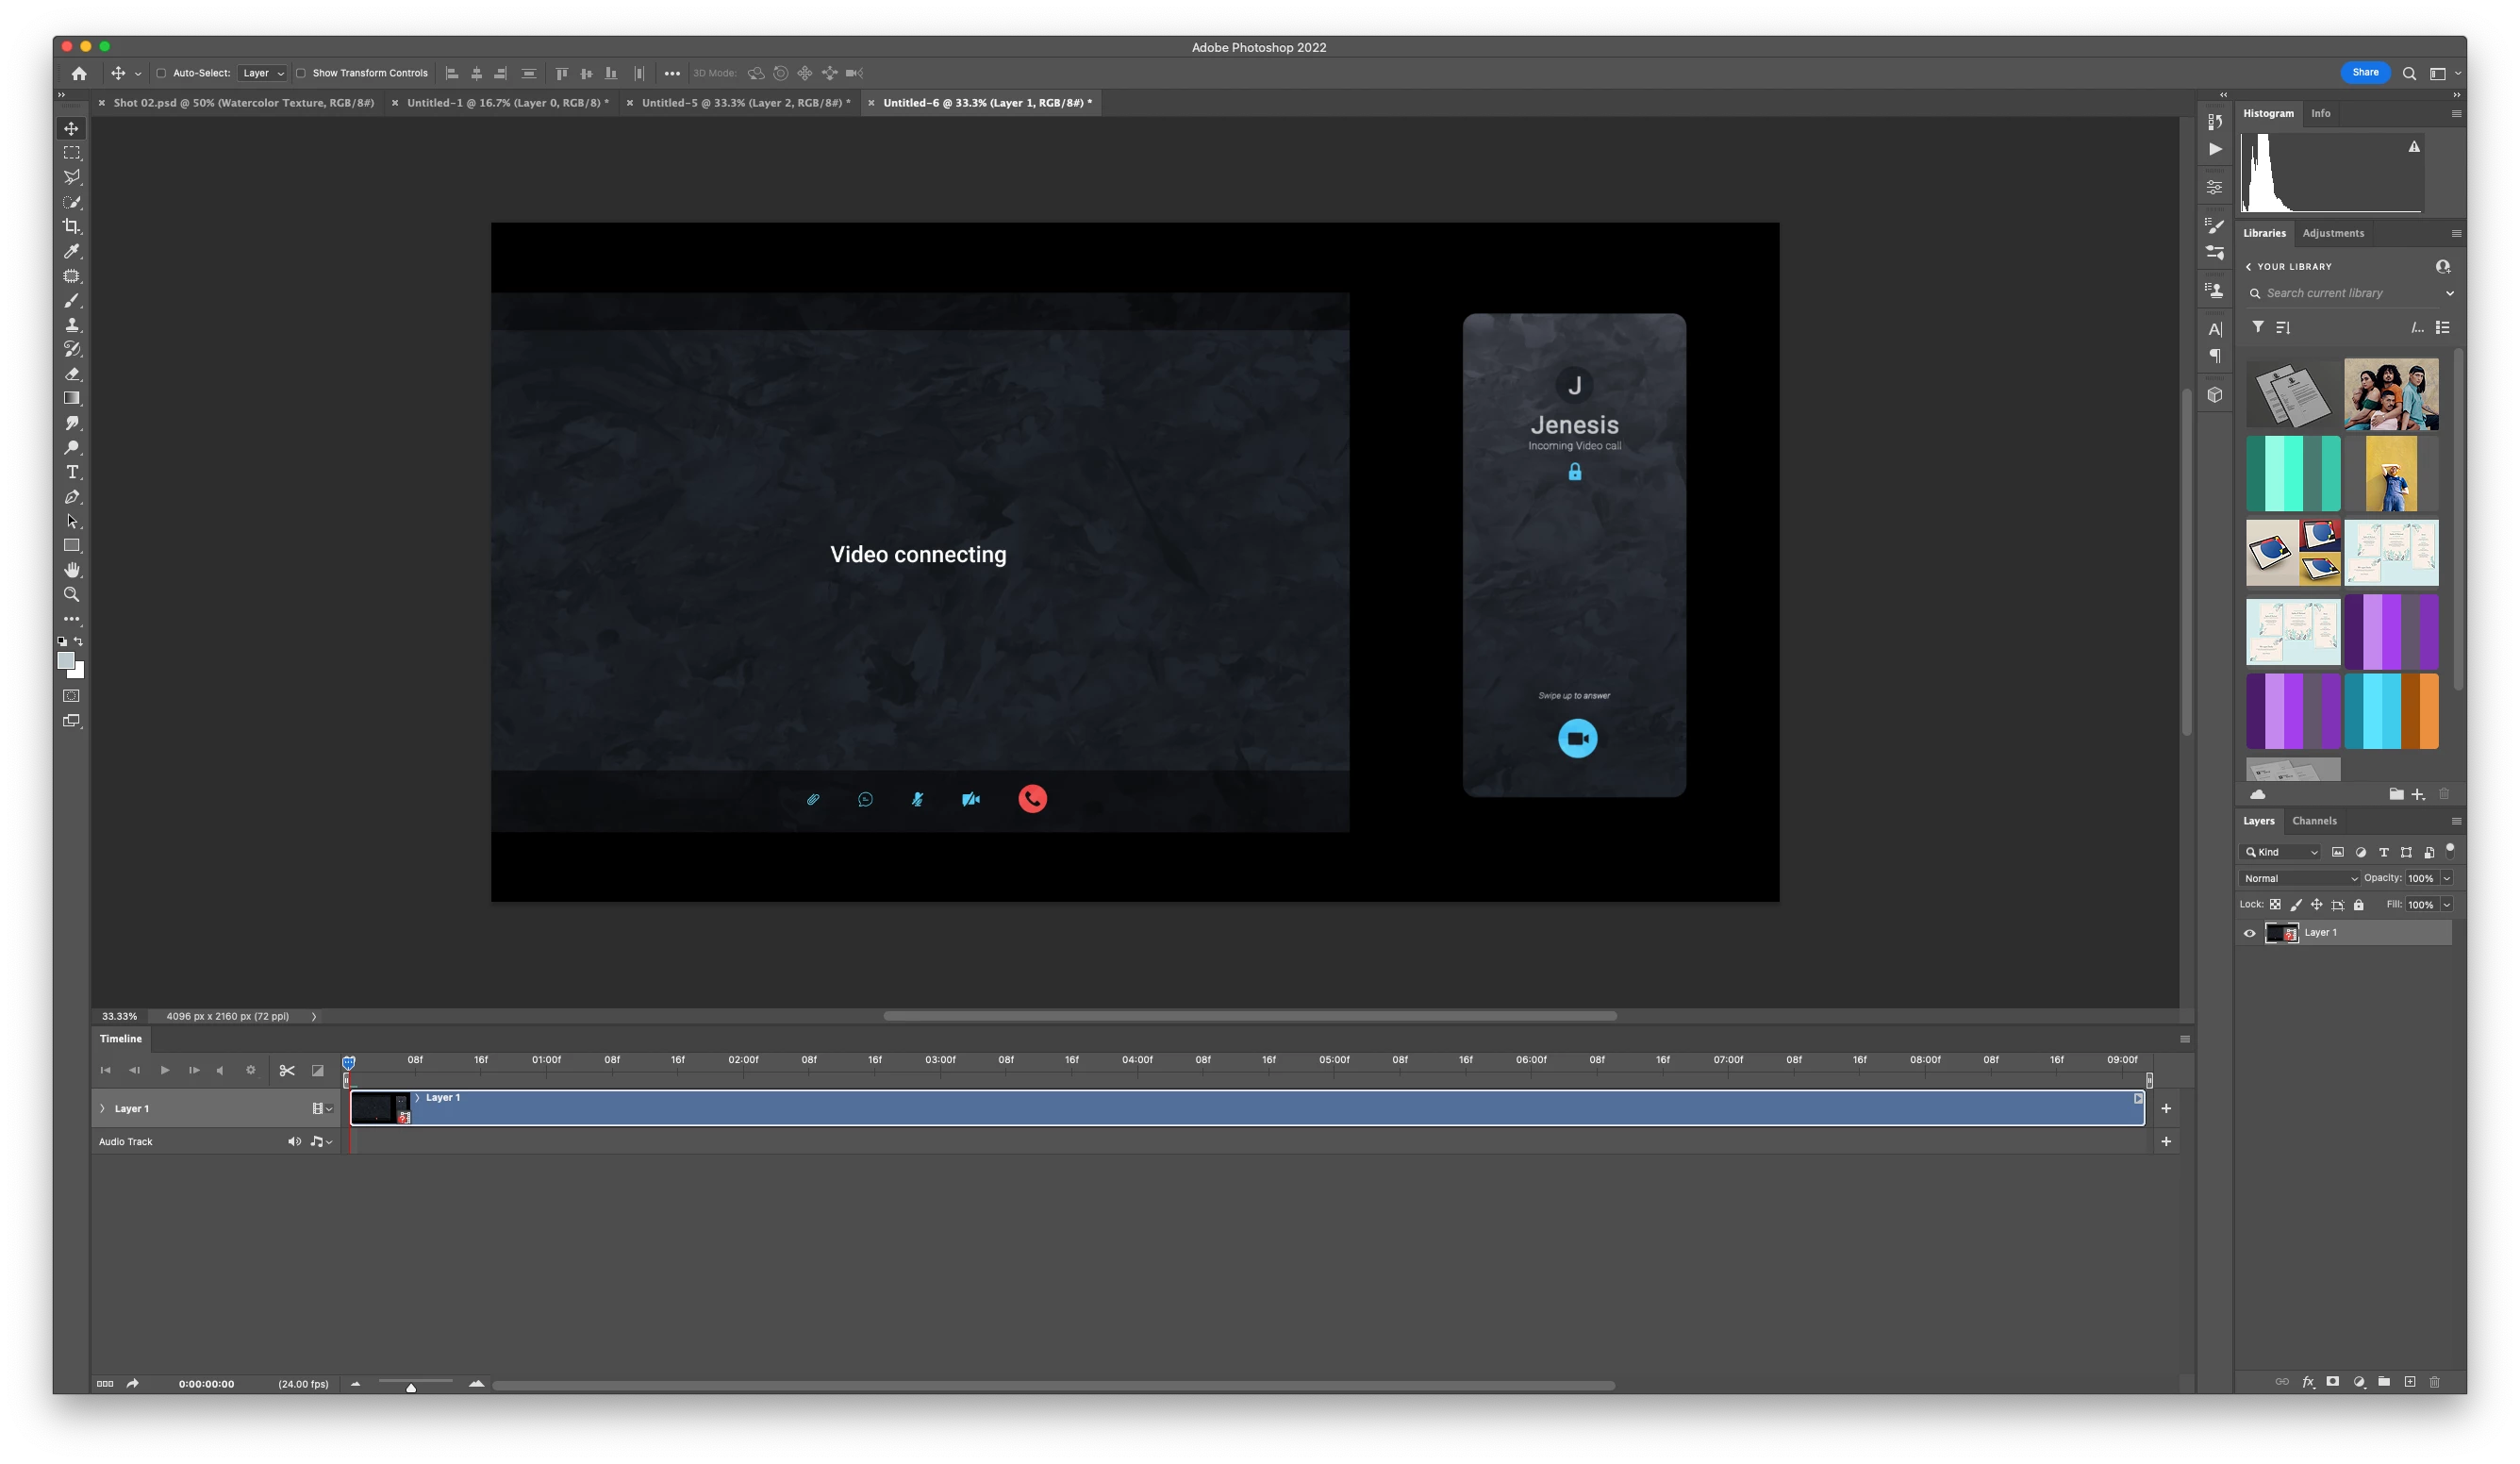The image size is (2520, 1464).
Task: Open the Opacity value dropdown arrow
Action: tap(2446, 878)
